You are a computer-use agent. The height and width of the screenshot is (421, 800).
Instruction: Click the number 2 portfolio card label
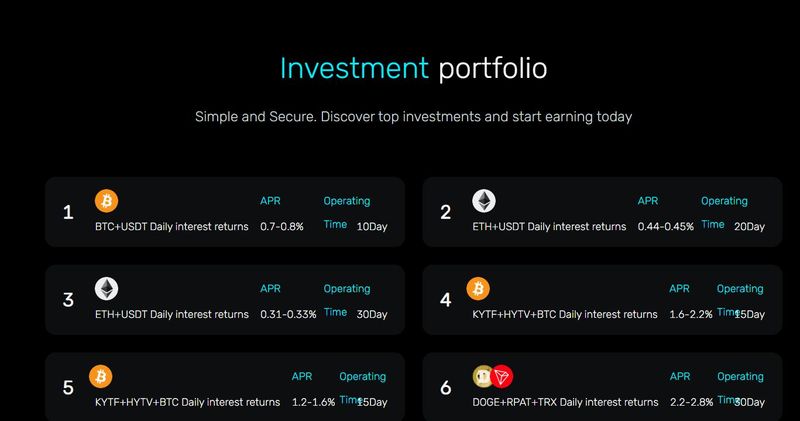[446, 212]
